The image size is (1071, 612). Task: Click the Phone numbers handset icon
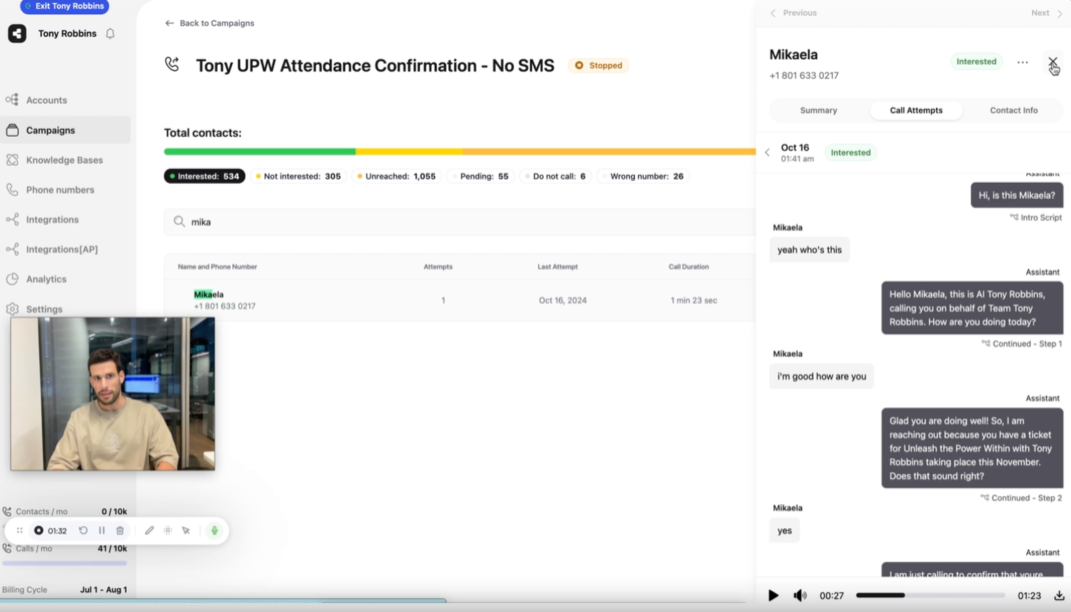click(12, 190)
